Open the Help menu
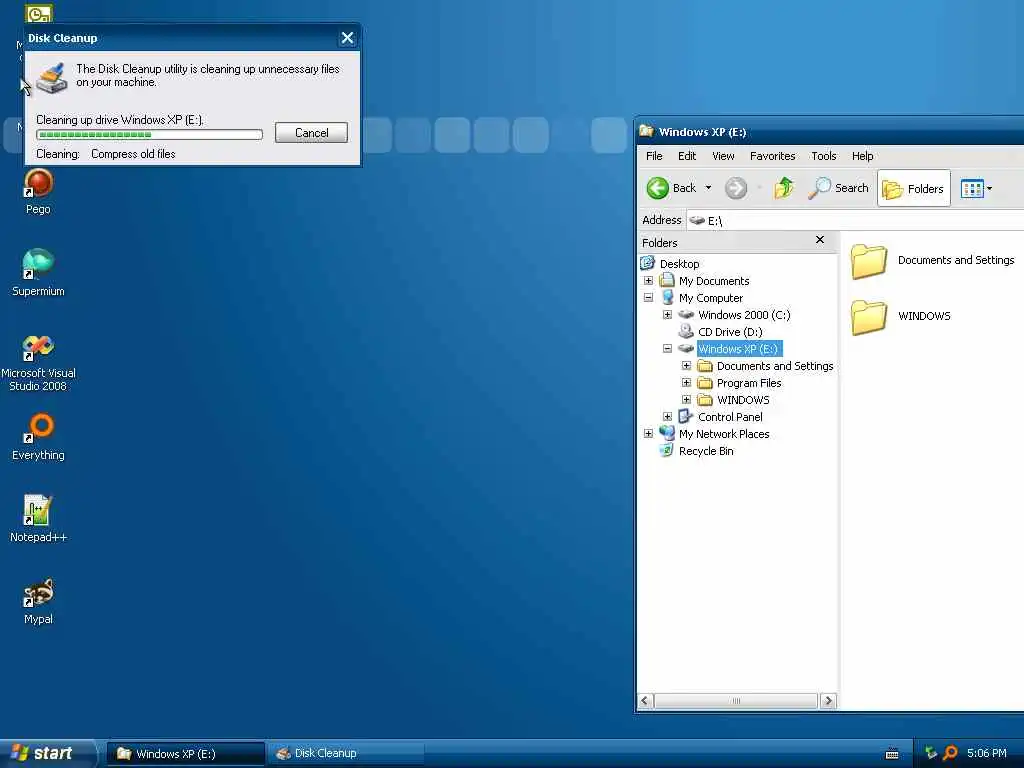Viewport: 1024px width, 768px height. click(x=862, y=156)
